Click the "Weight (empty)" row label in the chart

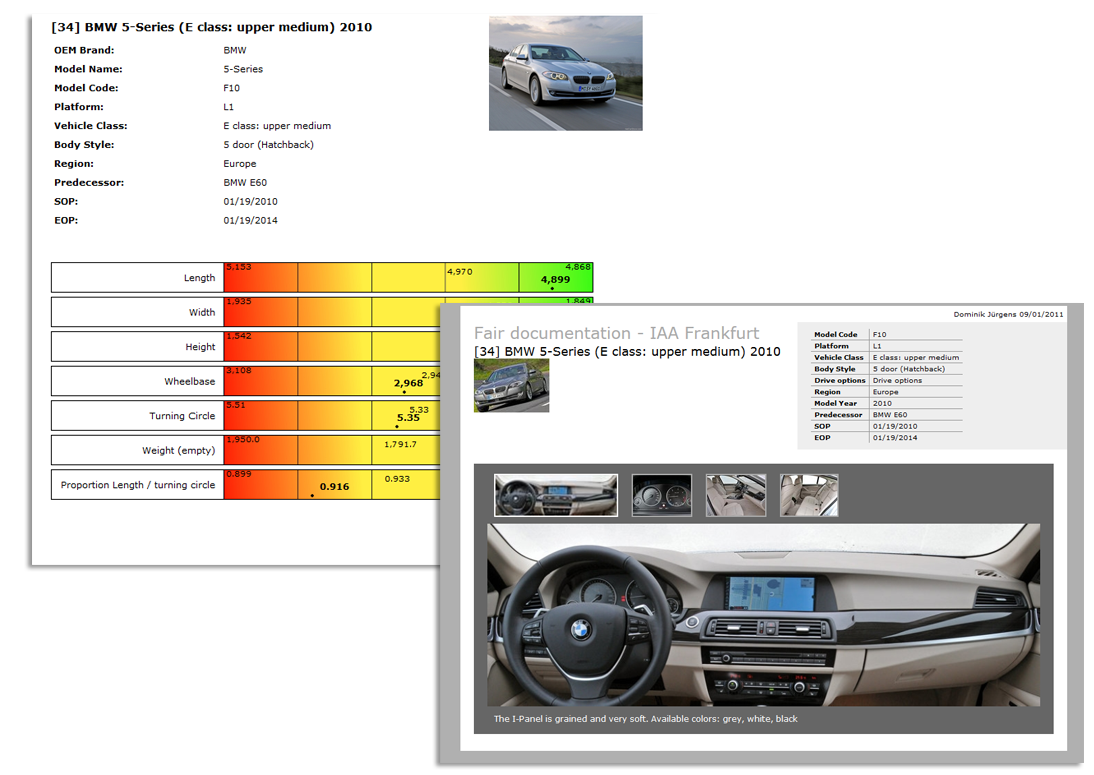coord(179,450)
